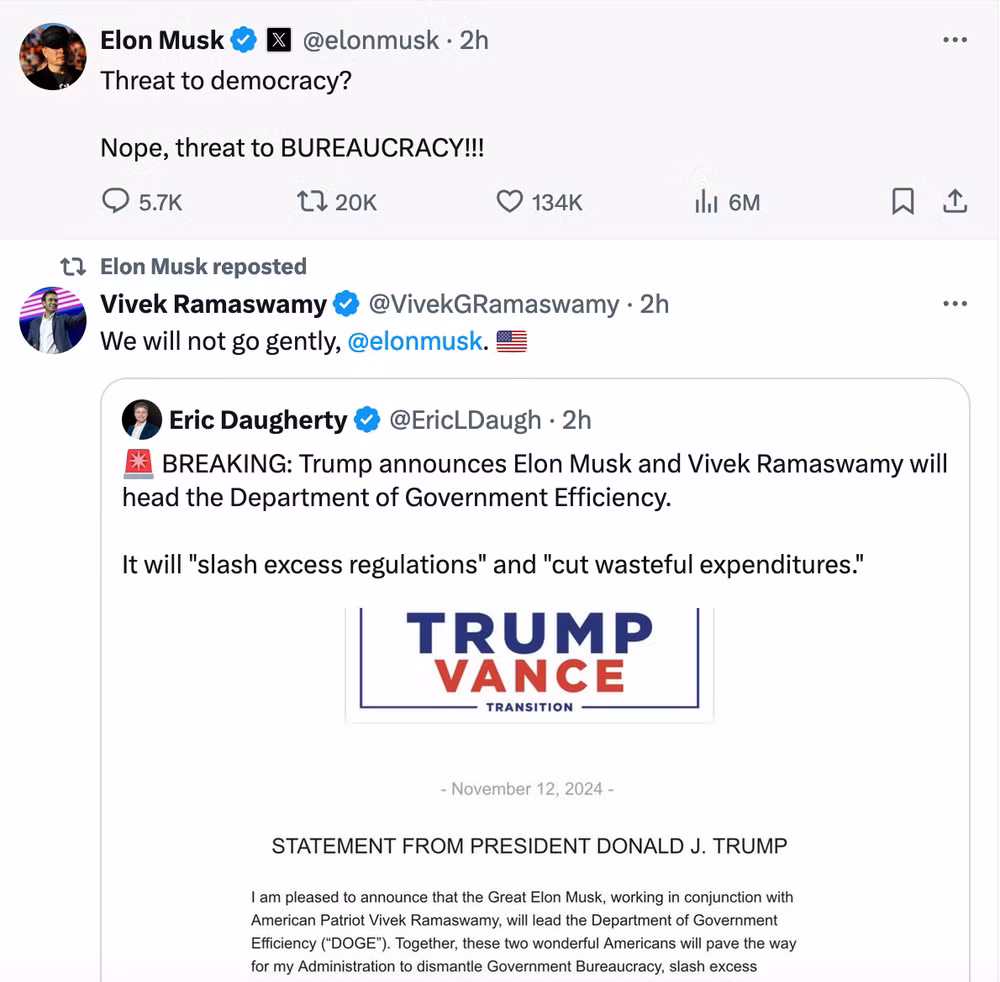Click Eric Daugherty's avatar in quoted tweet
The image size is (1000, 982).
point(142,420)
